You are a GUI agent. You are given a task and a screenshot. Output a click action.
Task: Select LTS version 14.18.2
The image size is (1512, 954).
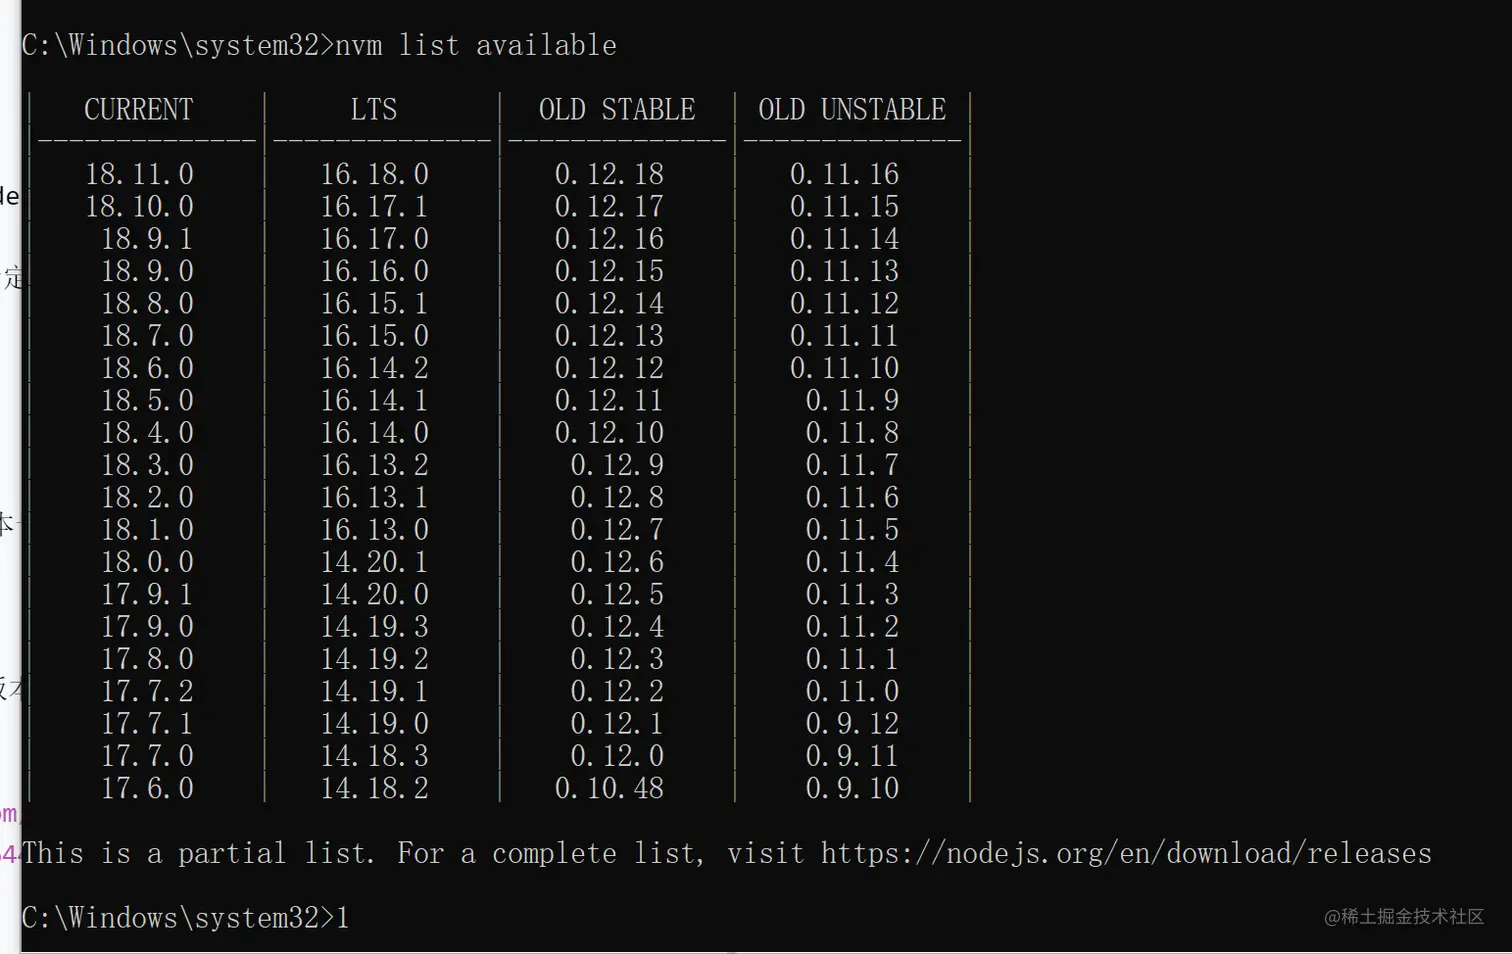(x=374, y=789)
